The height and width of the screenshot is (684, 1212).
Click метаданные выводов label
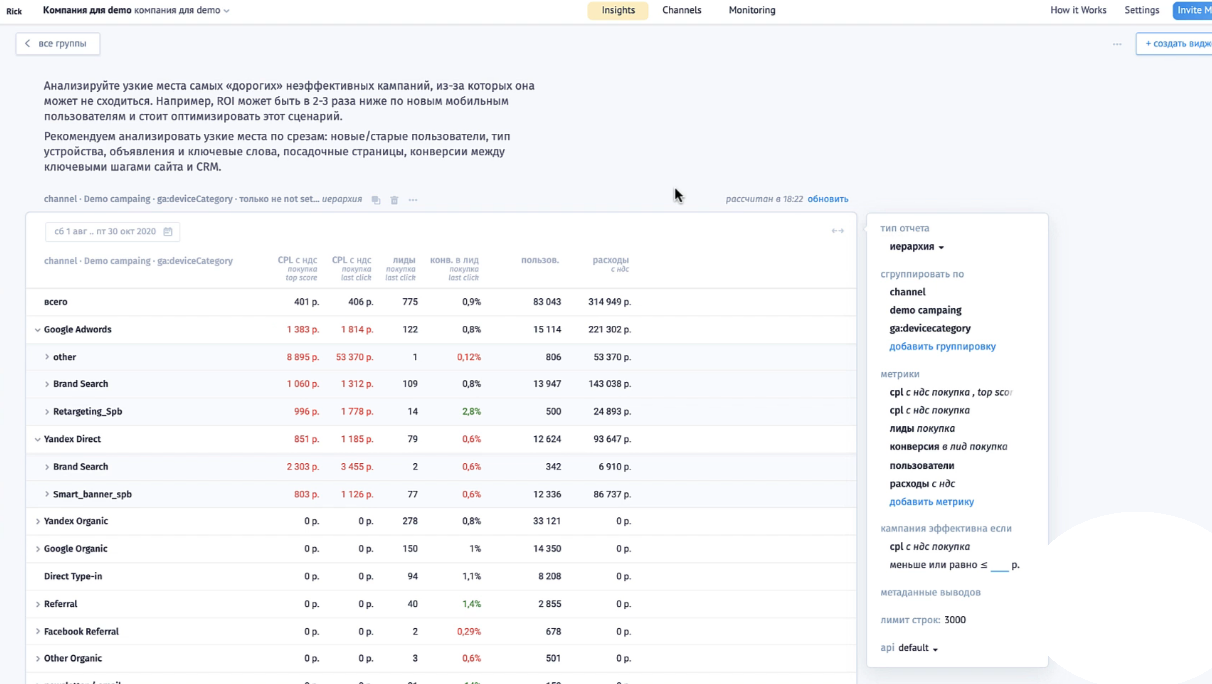pyautogui.click(x=930, y=593)
